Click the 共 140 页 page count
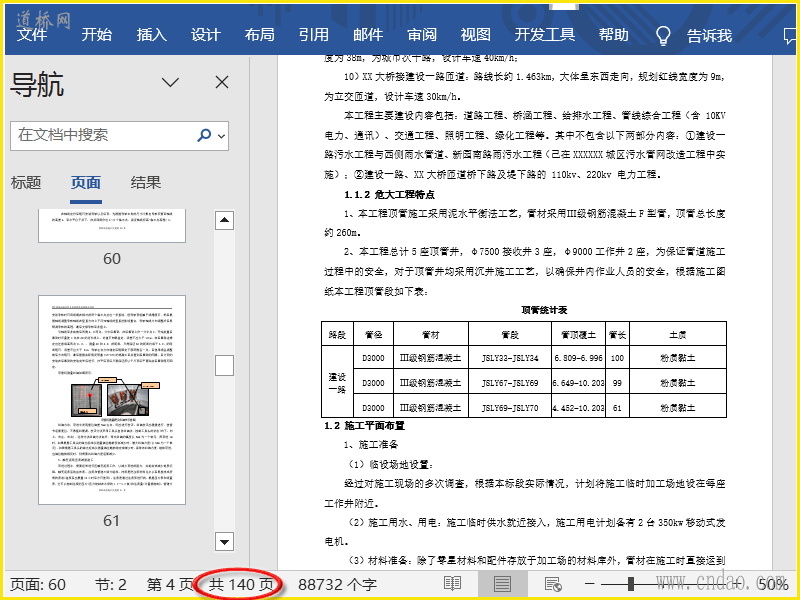 coord(241,585)
